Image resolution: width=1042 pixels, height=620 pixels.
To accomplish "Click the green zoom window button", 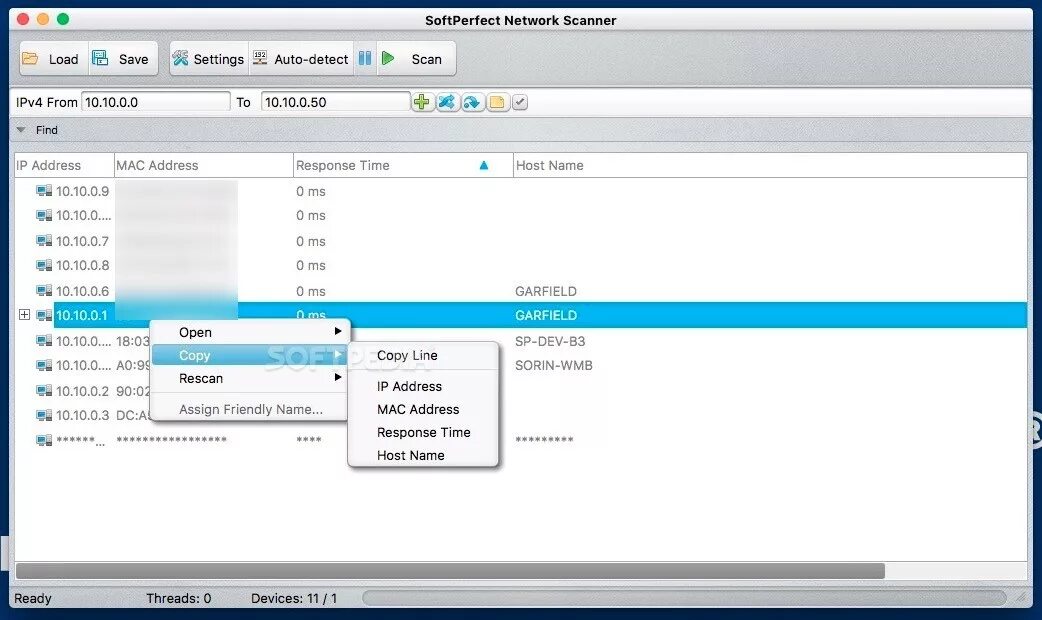I will point(63,19).
